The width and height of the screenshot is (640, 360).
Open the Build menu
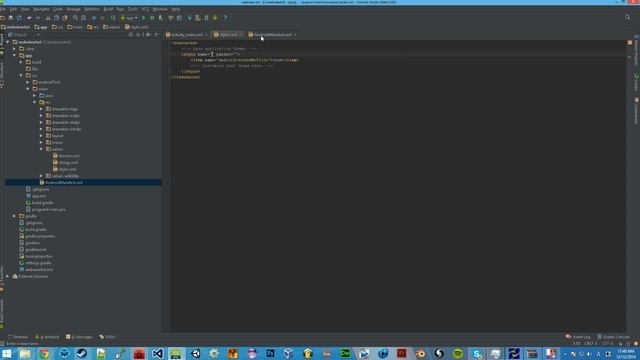[x=108, y=9]
